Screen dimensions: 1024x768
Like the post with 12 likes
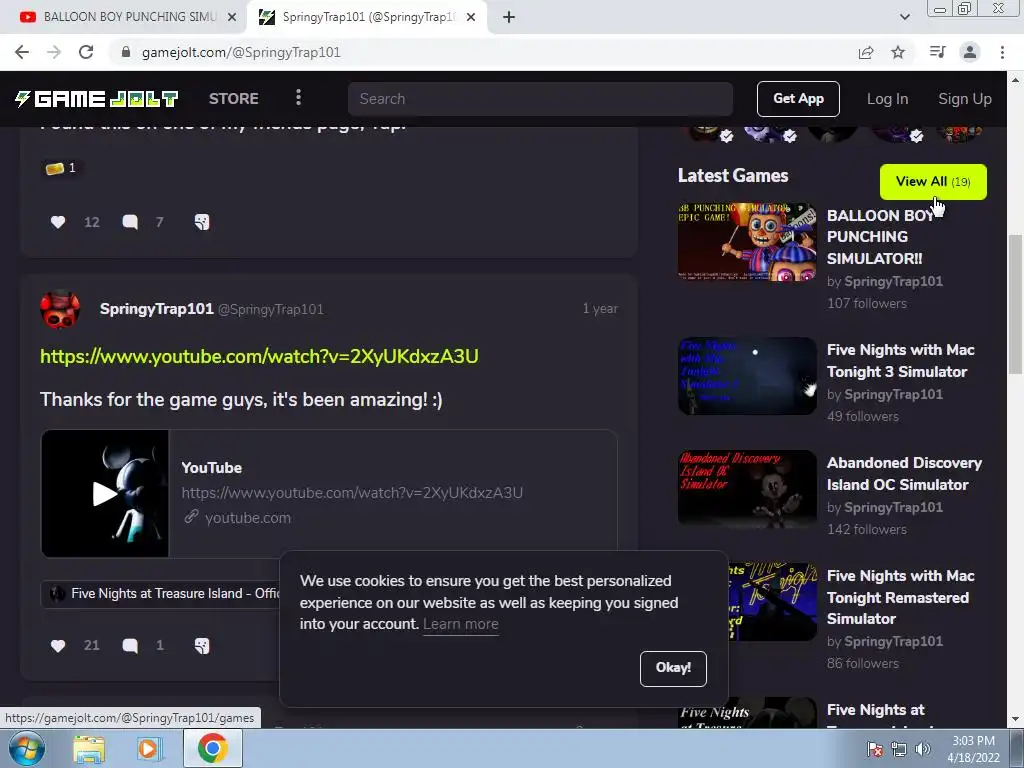click(x=58, y=222)
